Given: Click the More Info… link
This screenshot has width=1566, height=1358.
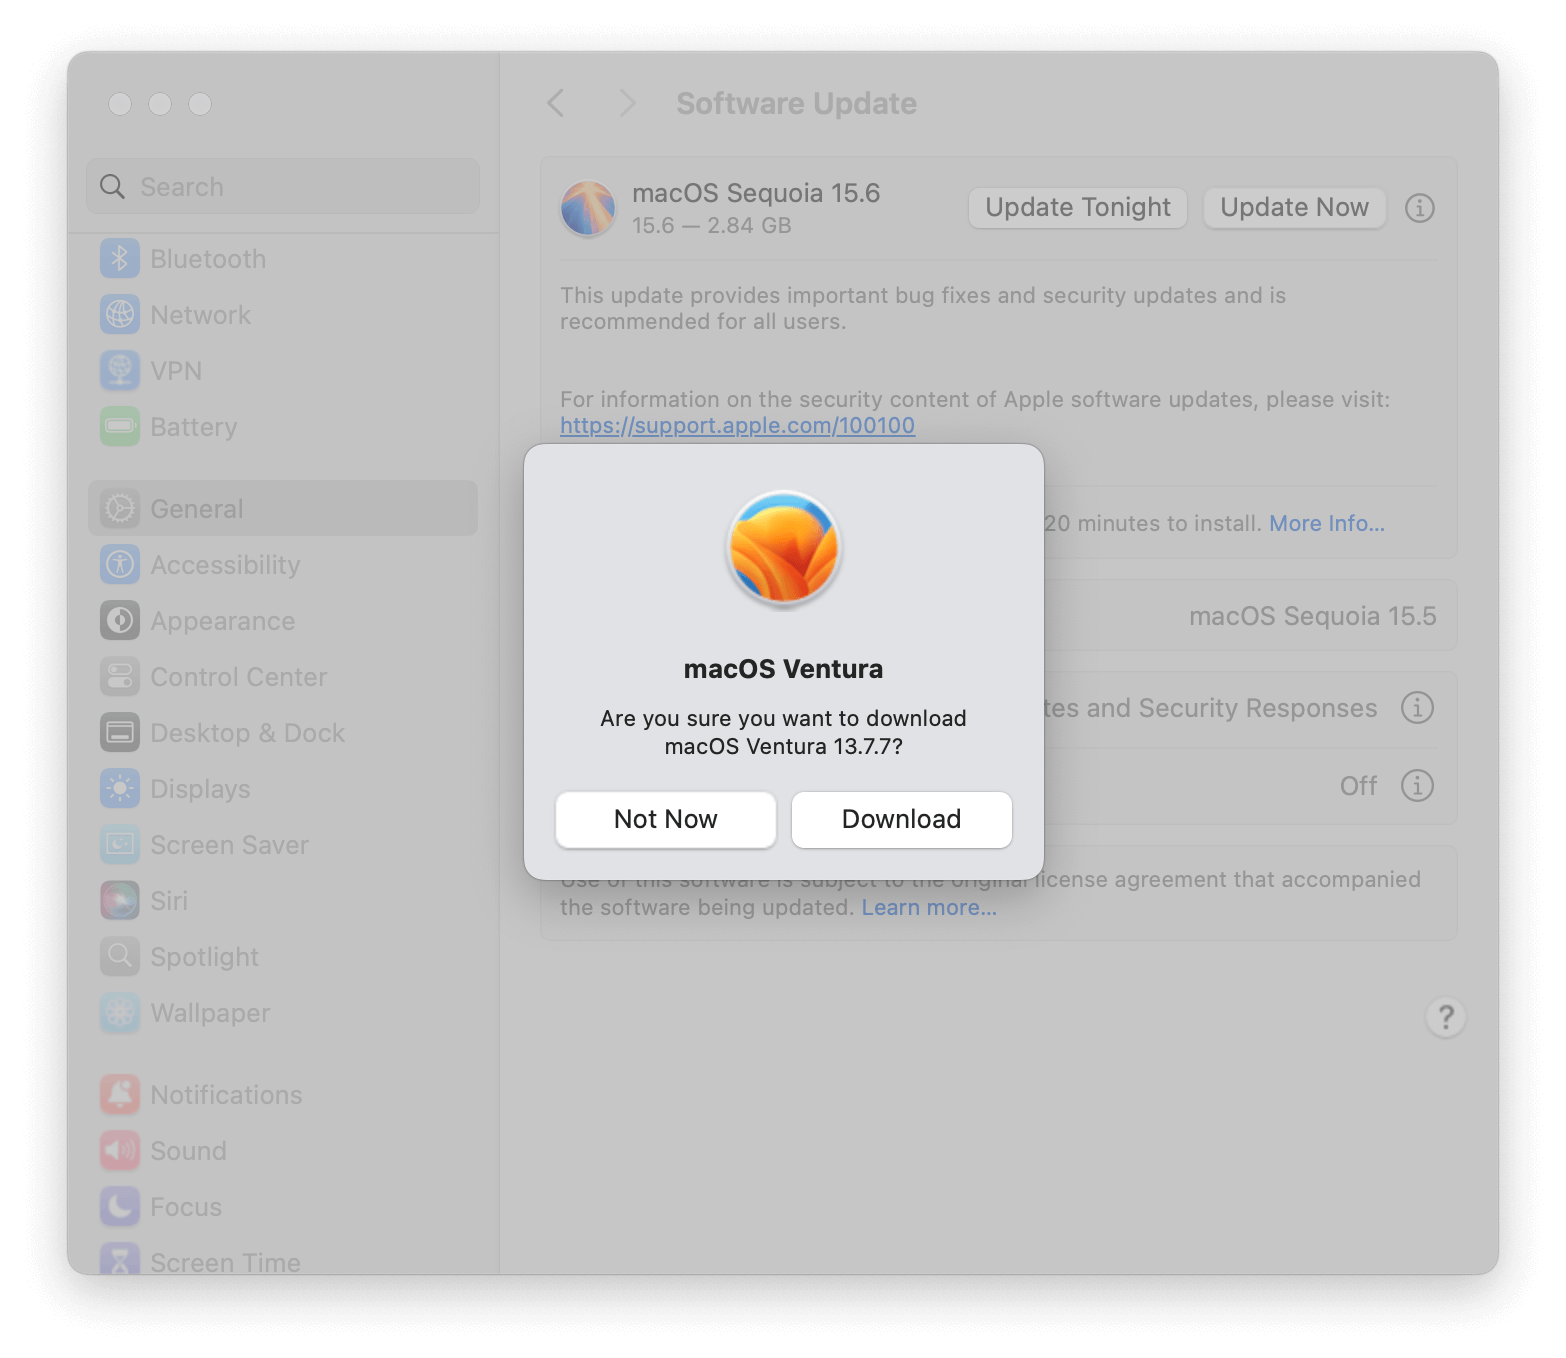Looking at the screenshot, I should (x=1326, y=523).
